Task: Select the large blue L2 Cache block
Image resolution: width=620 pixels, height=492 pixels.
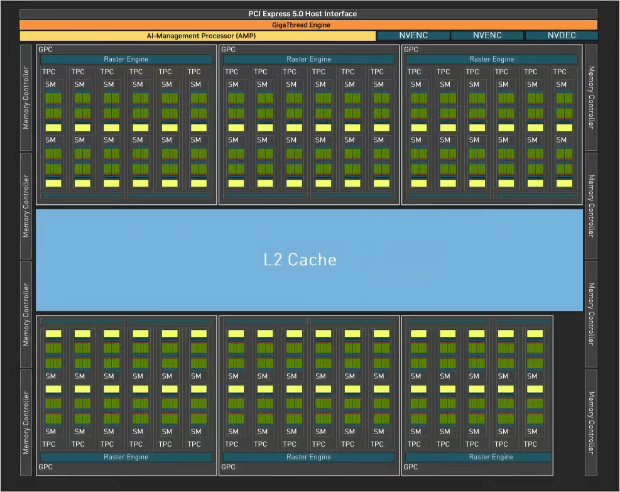Action: click(x=309, y=260)
